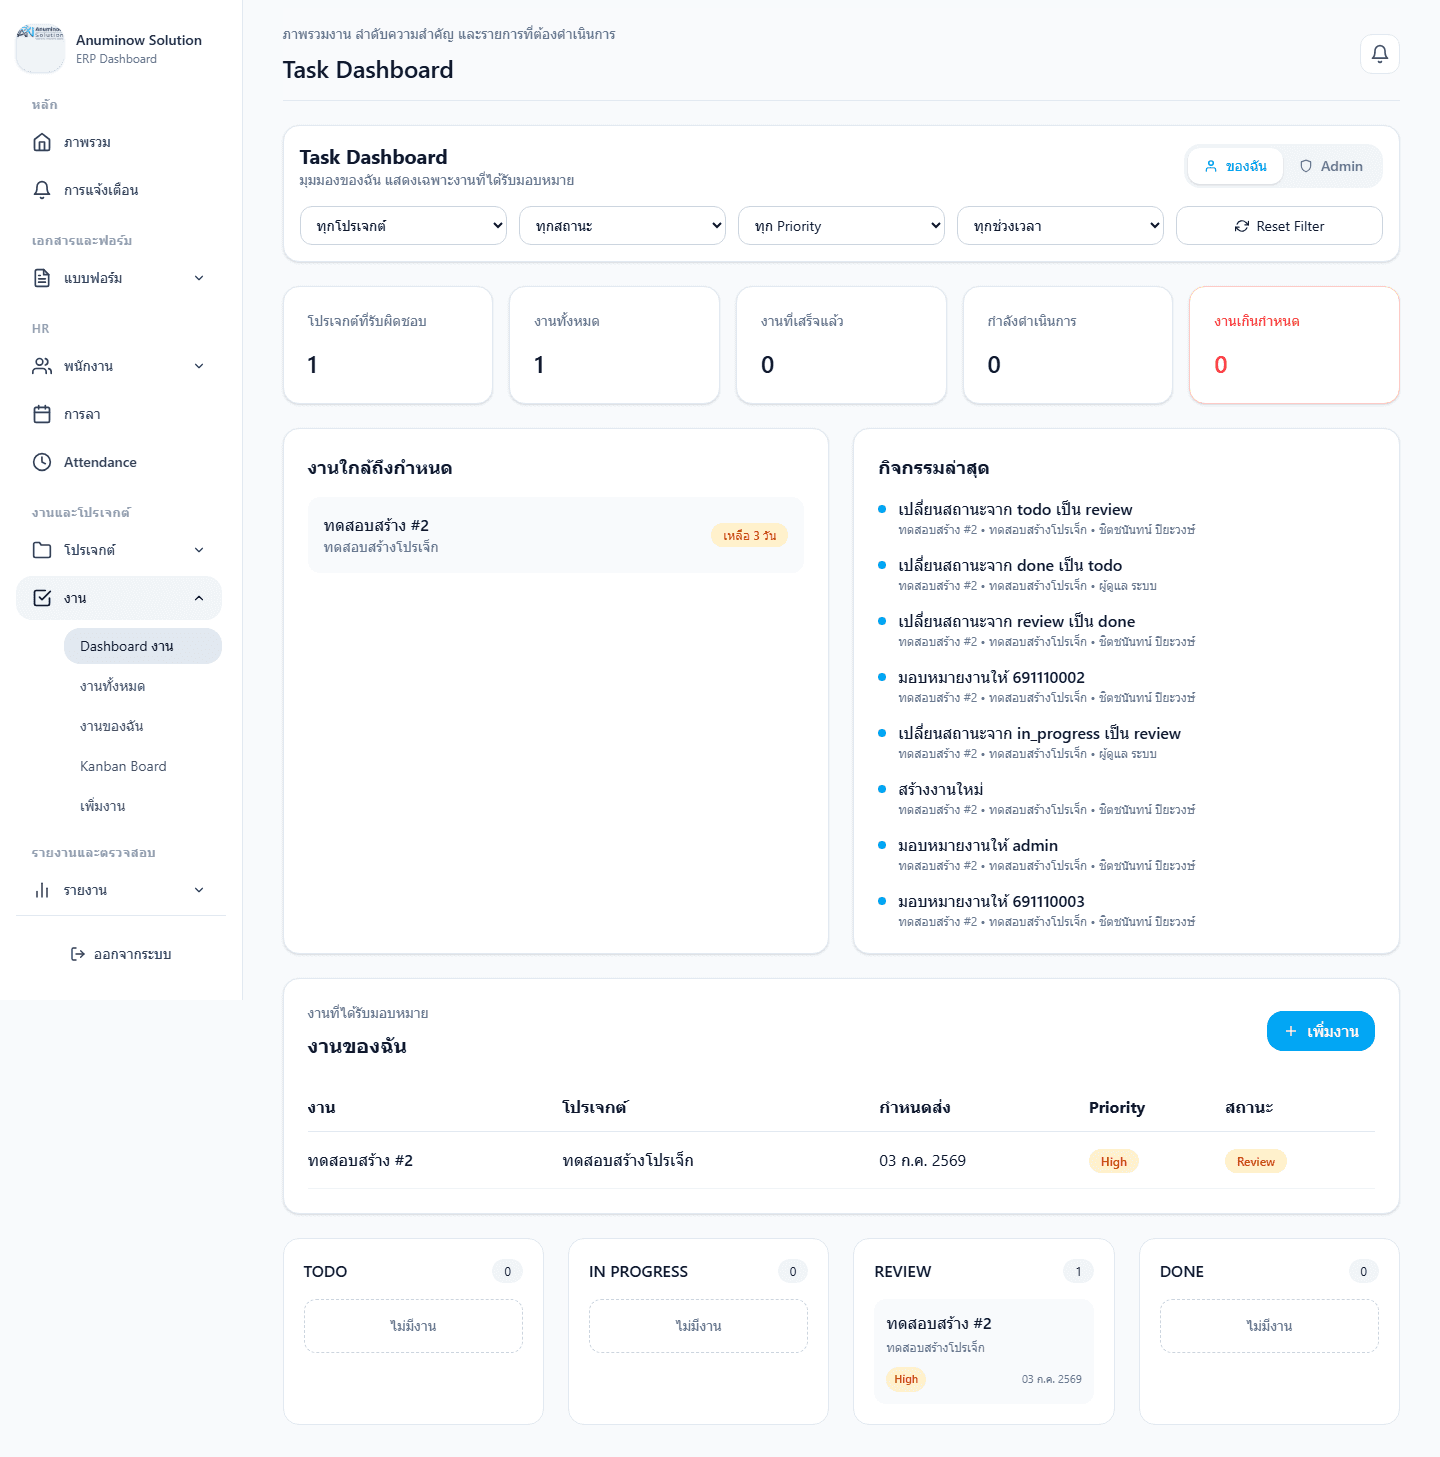Image resolution: width=1440 pixels, height=1457 pixels.
Task: Open the ทุกช่วงเวลา time range dropdown
Action: 1060,226
